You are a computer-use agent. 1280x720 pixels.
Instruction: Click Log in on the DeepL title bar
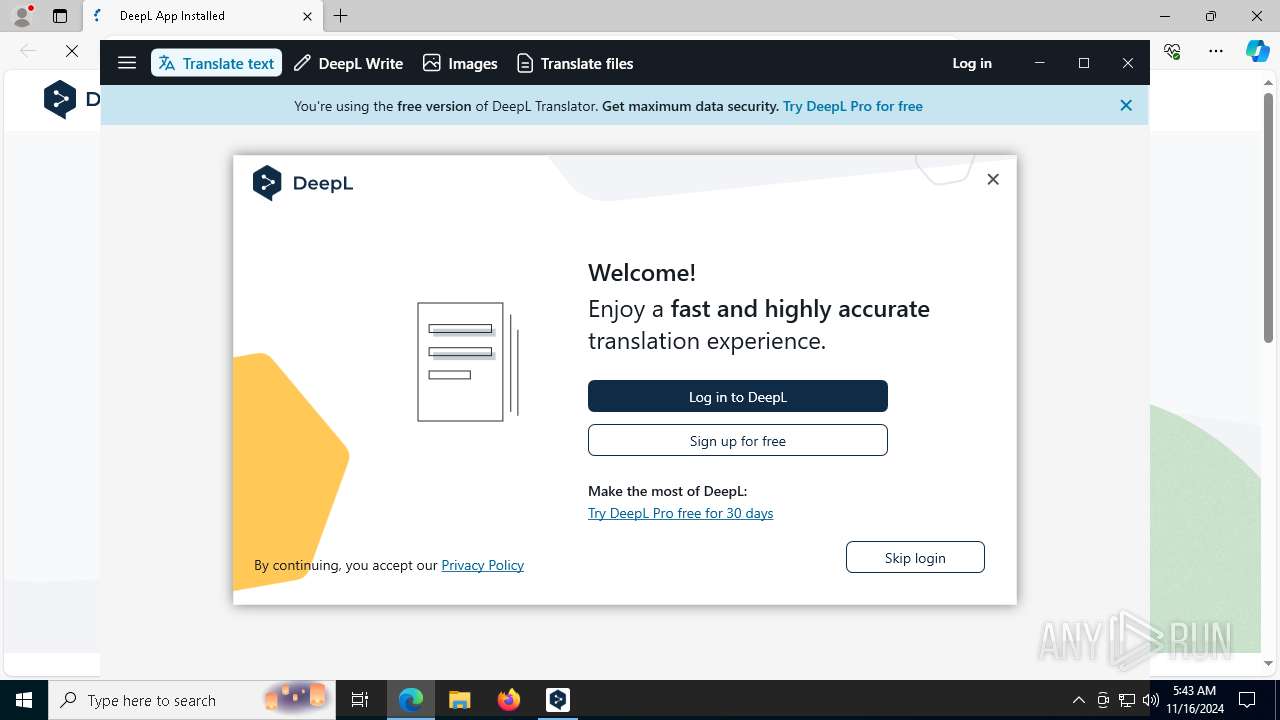click(972, 63)
